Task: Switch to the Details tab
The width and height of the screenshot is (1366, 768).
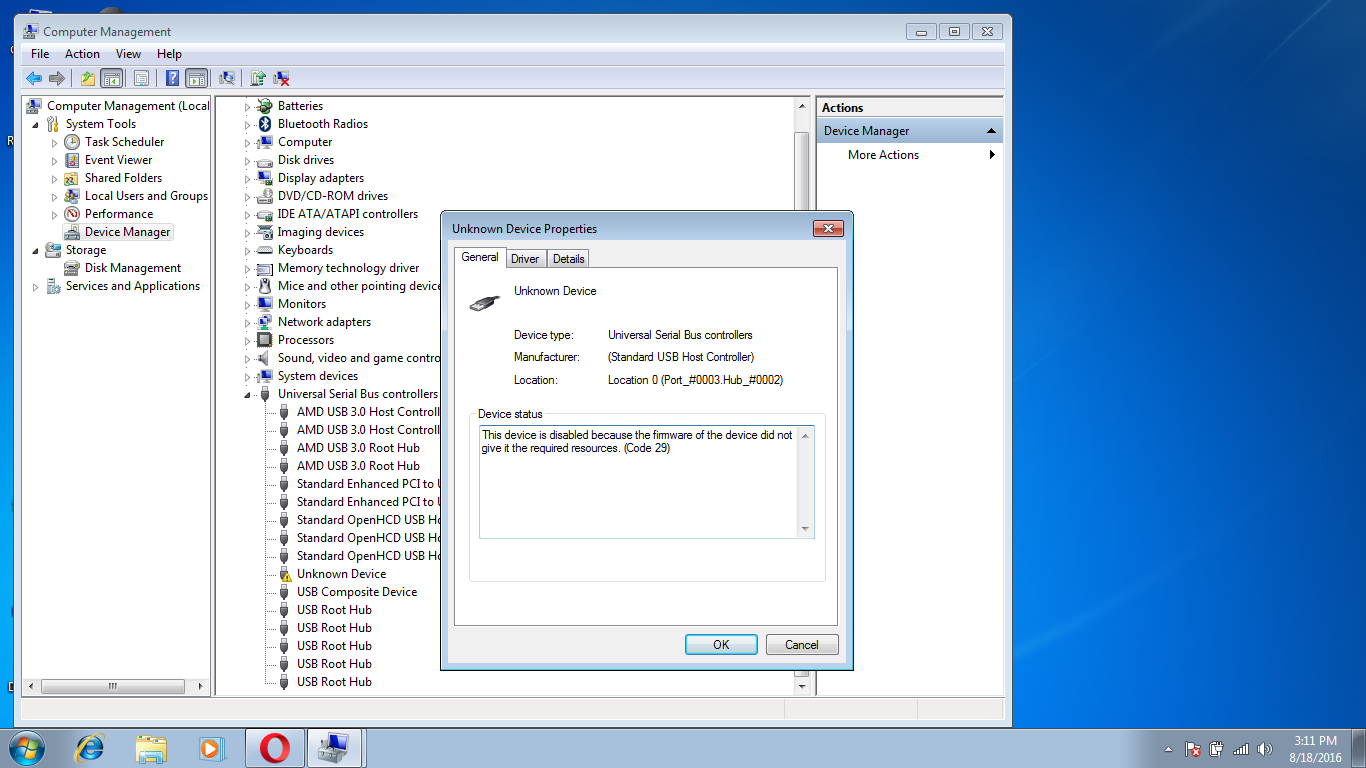Action: (568, 259)
